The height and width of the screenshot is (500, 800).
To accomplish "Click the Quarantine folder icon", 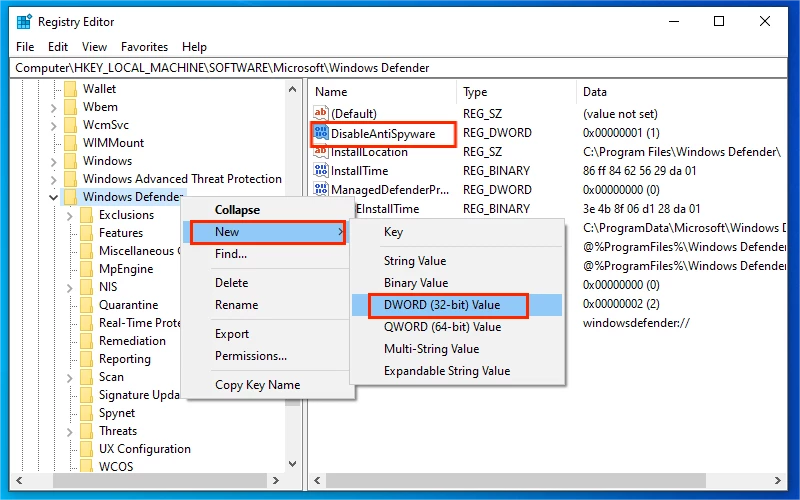I will 86,305.
